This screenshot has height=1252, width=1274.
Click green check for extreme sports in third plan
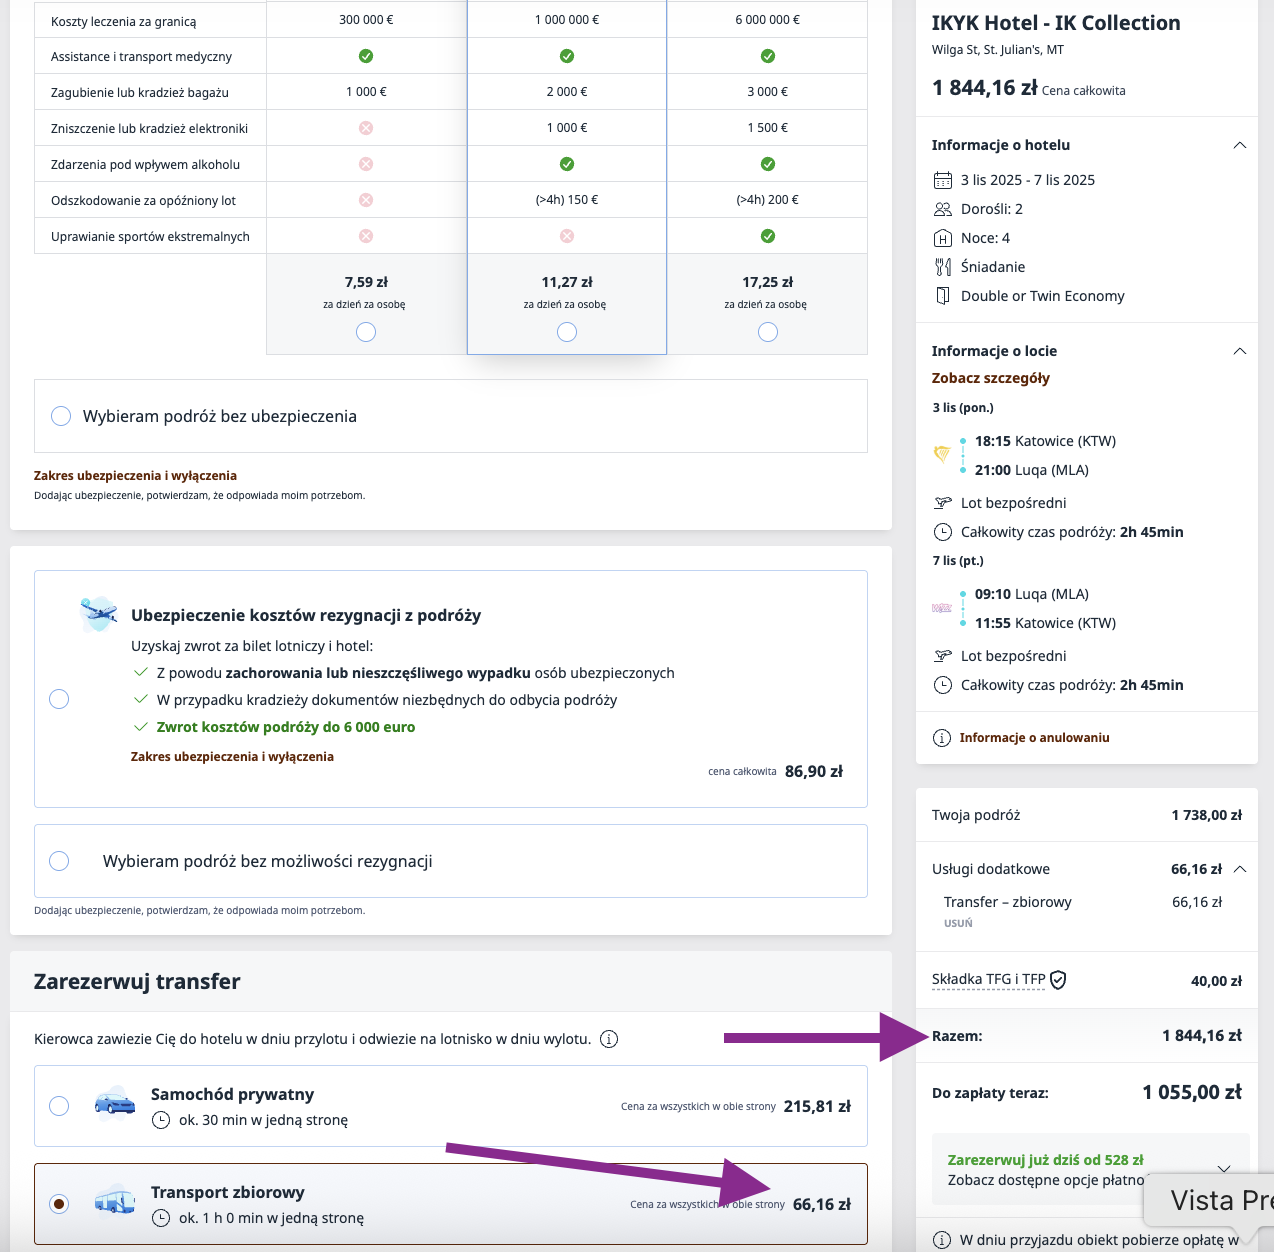768,236
